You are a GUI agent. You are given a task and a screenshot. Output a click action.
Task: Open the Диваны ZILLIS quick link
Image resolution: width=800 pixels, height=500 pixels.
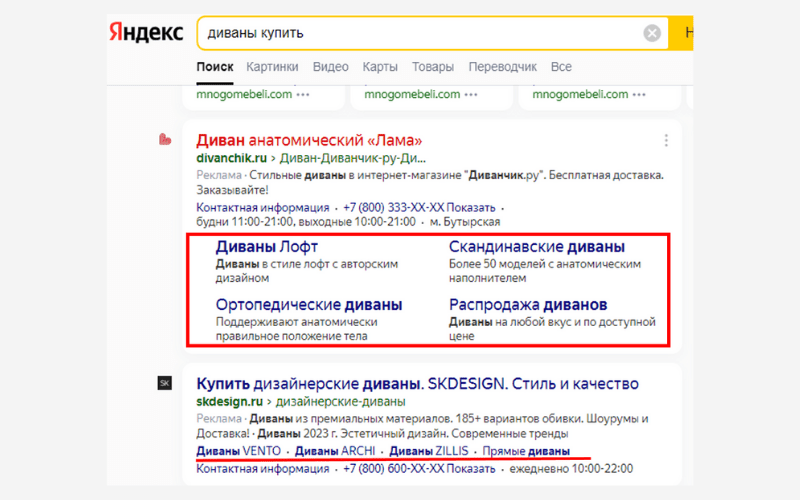(429, 451)
